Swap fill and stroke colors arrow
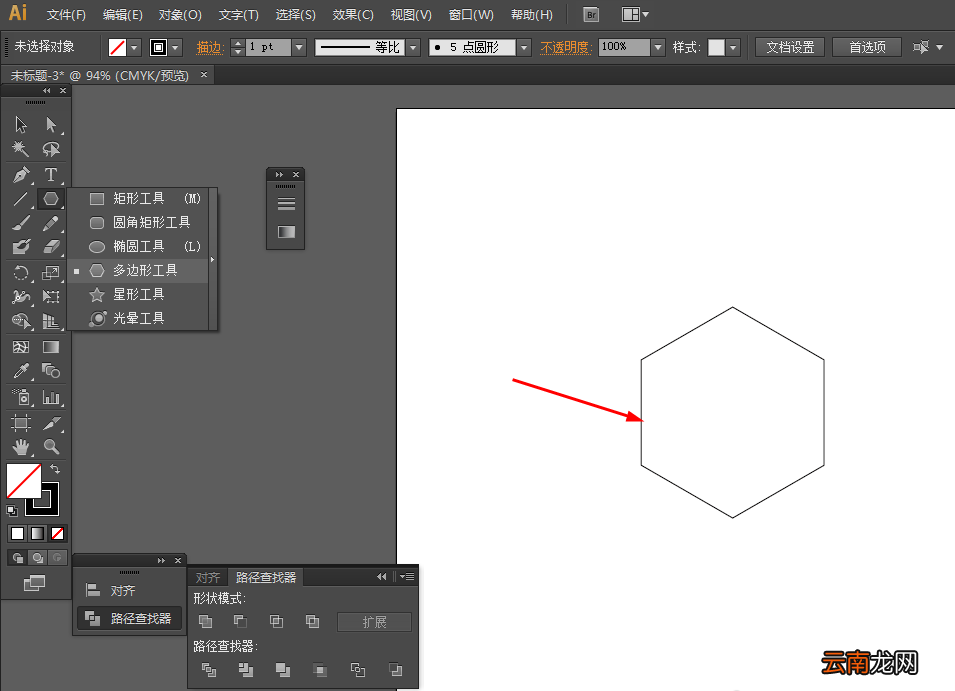The width and height of the screenshot is (955, 691). point(55,469)
